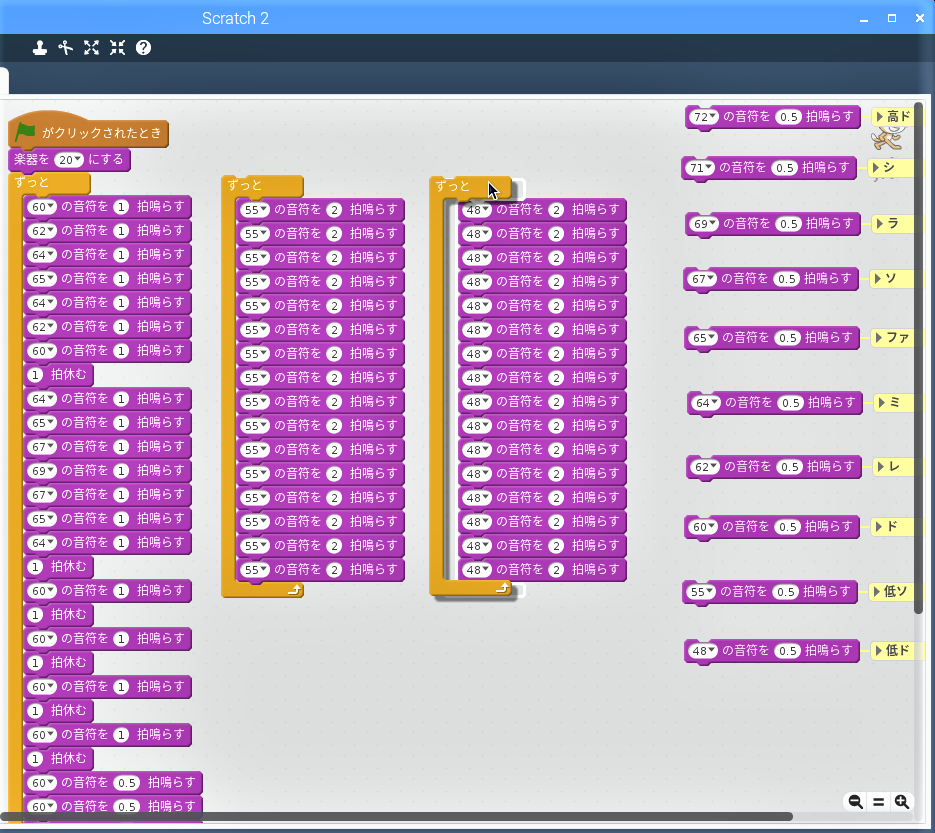Click the Scratch 2 window title

[x=236, y=18]
